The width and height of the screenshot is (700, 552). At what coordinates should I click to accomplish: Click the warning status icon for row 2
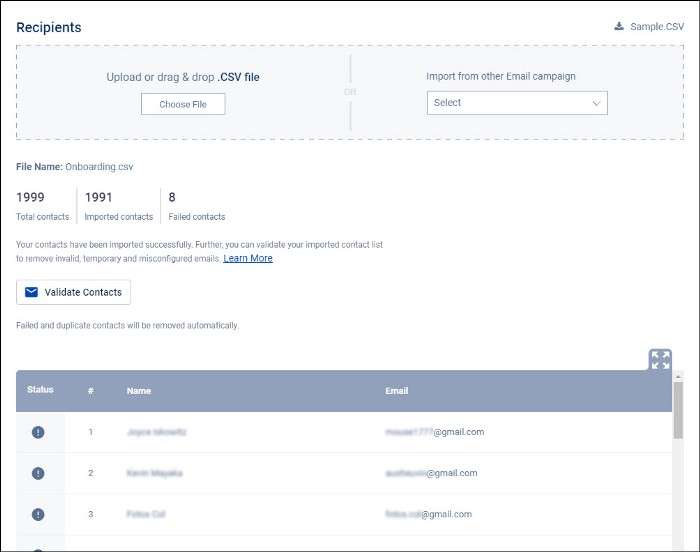pyautogui.click(x=38, y=473)
